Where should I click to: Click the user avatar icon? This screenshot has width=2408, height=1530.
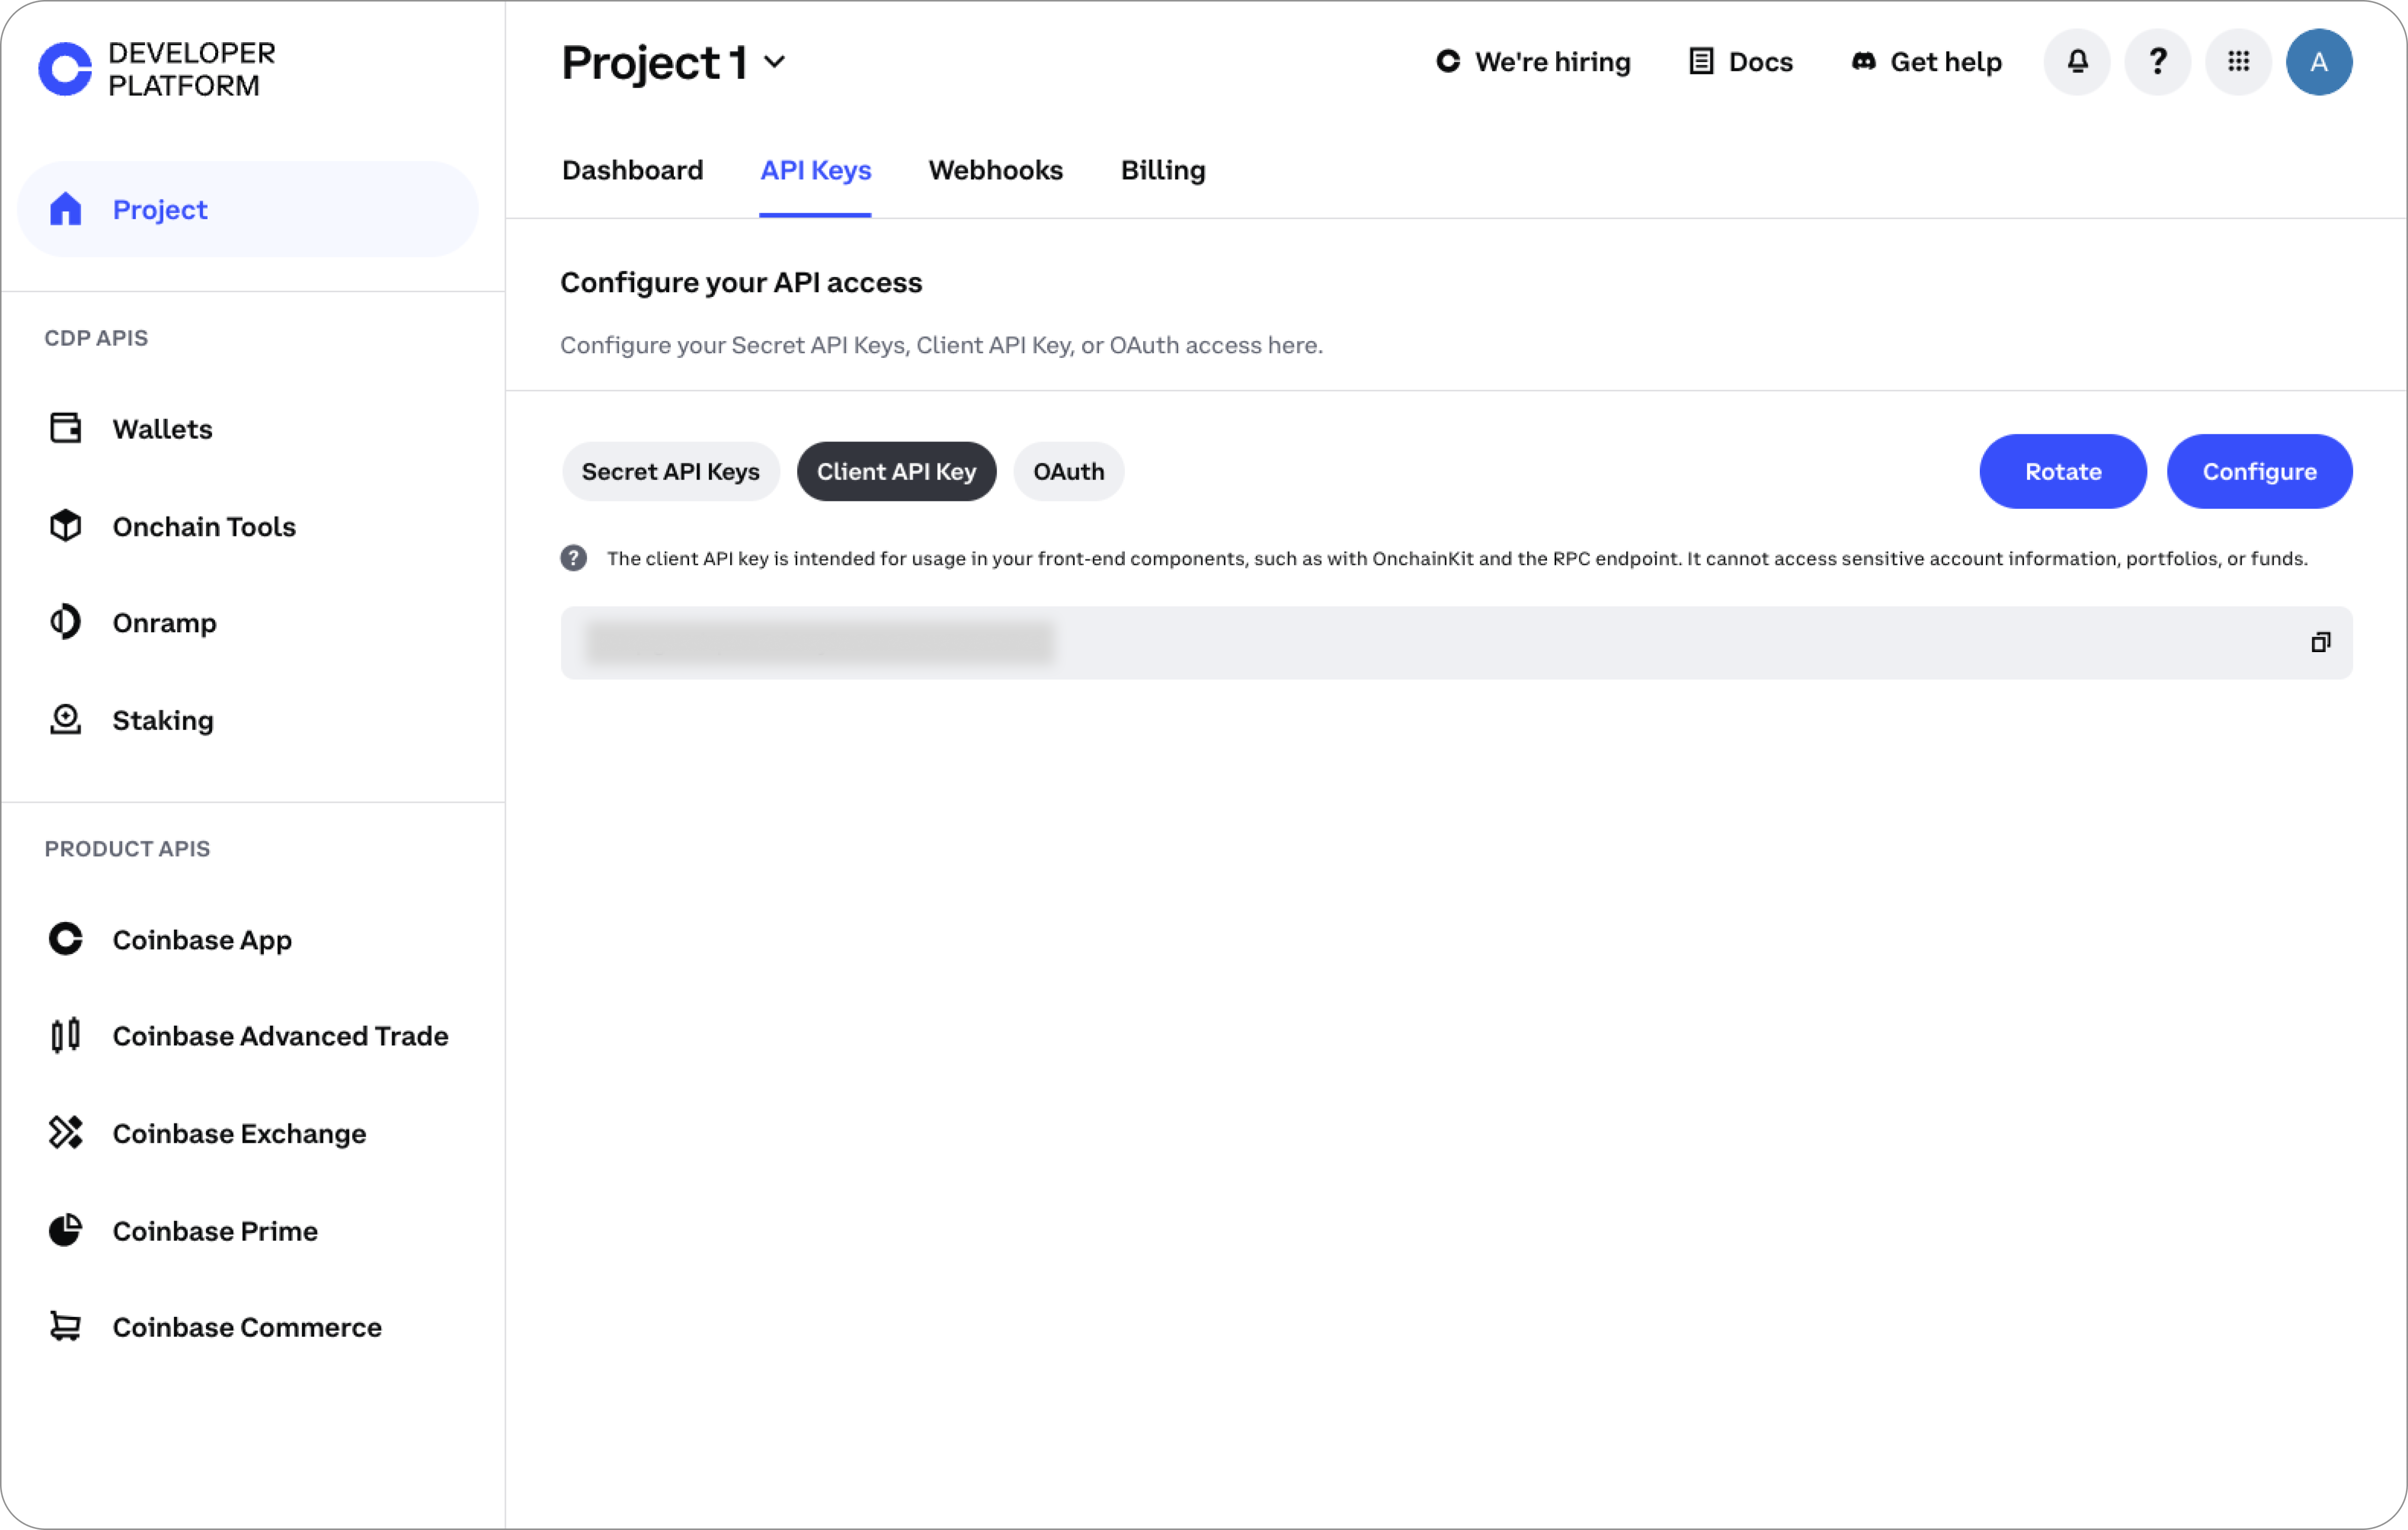coord(2318,62)
